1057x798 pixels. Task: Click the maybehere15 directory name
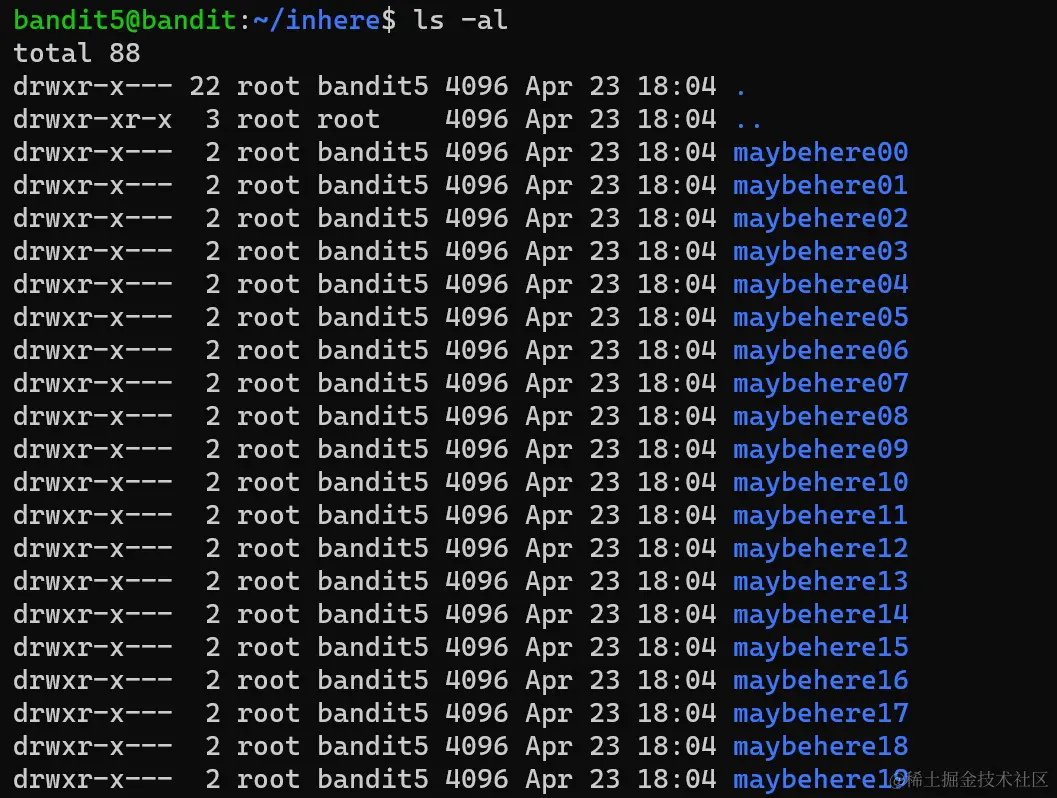point(820,647)
